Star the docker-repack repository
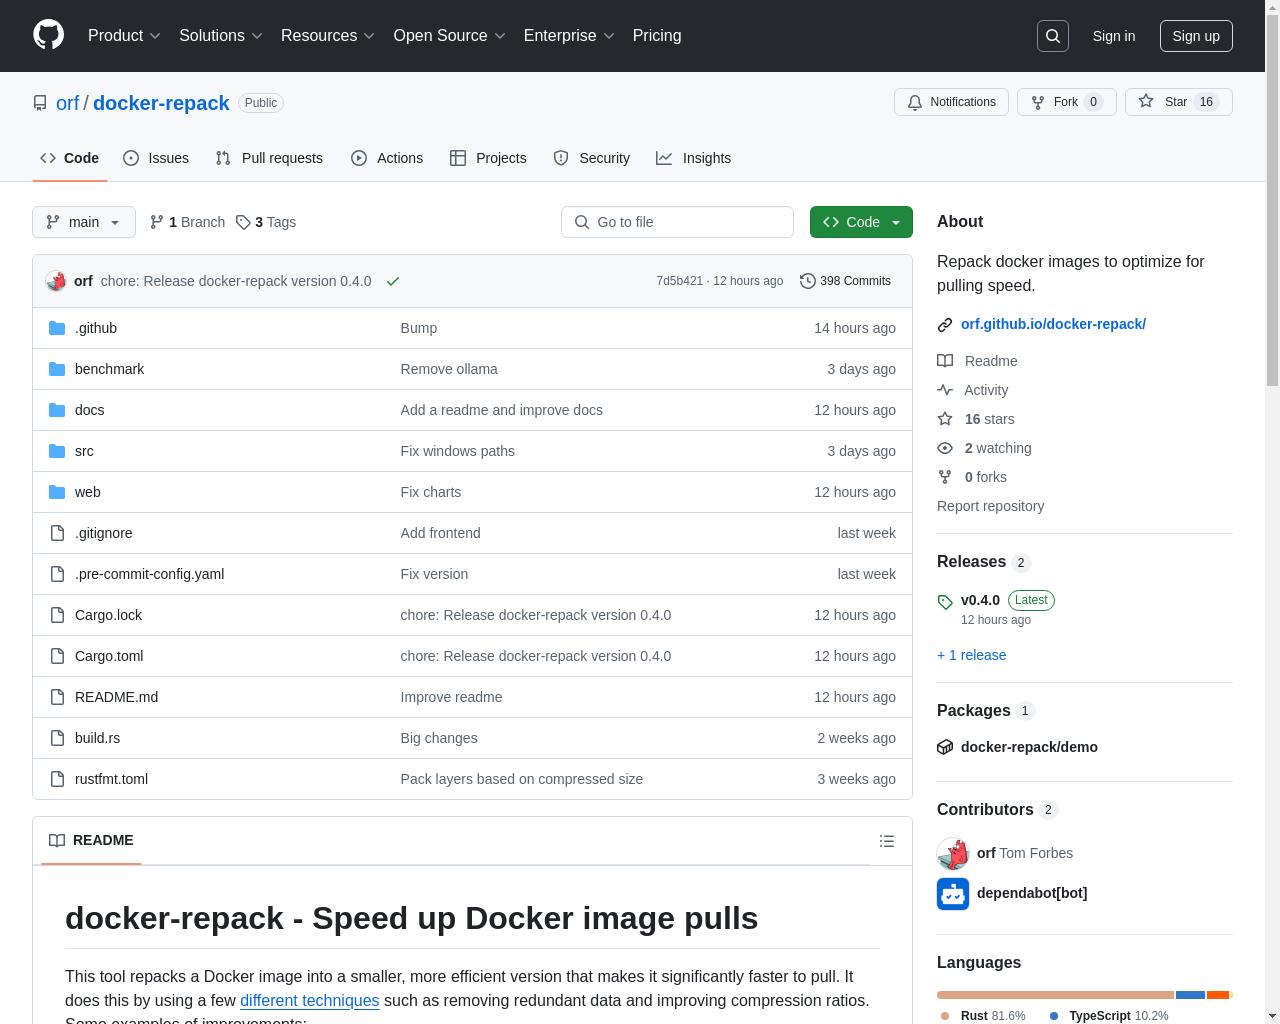 pos(1178,102)
